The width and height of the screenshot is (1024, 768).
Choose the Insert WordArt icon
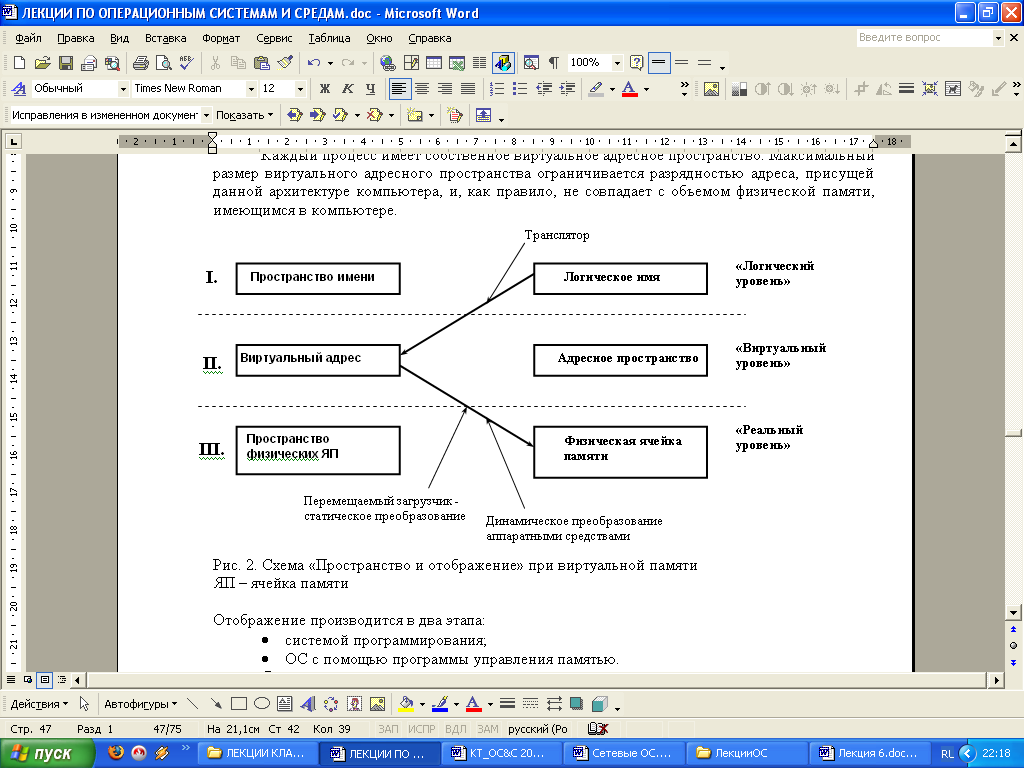coord(308,704)
